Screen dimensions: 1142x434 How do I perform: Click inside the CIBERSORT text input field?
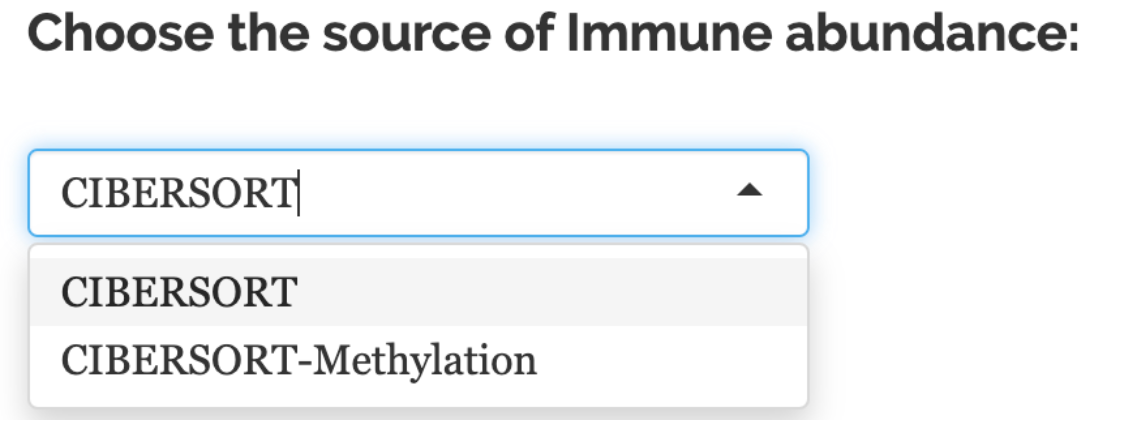click(x=400, y=192)
